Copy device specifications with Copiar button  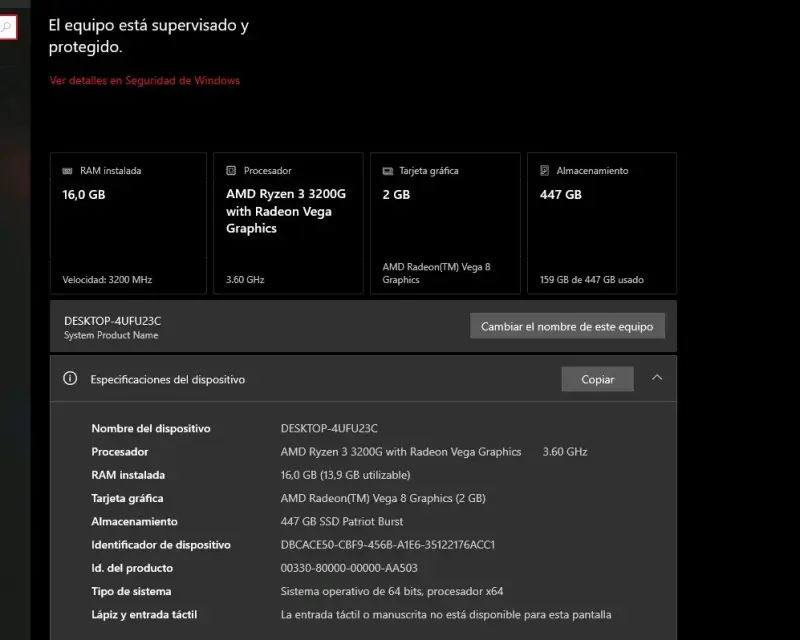click(x=597, y=379)
